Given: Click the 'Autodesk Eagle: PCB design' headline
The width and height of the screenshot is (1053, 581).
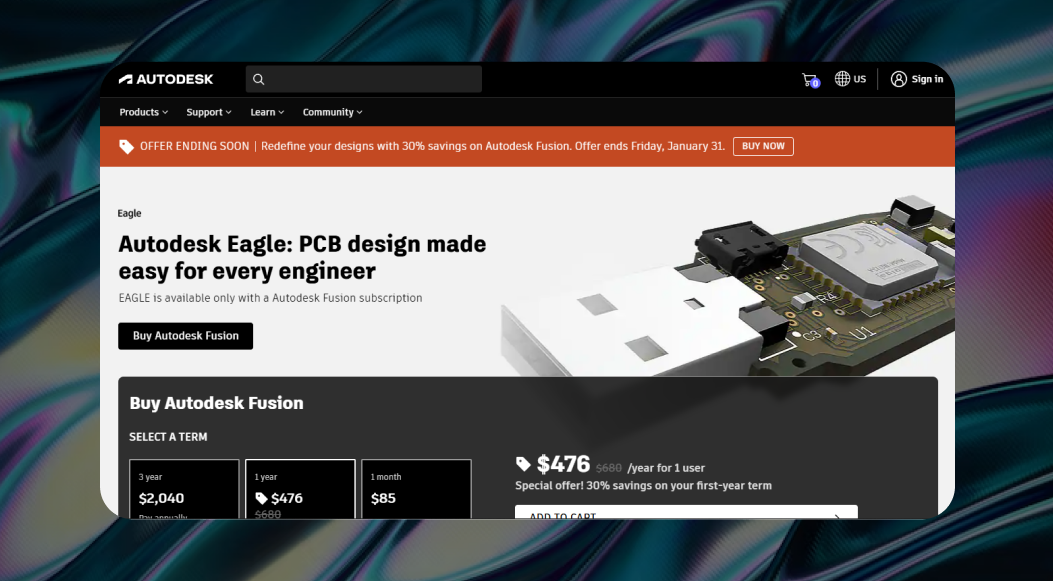Looking at the screenshot, I should click(x=302, y=257).
